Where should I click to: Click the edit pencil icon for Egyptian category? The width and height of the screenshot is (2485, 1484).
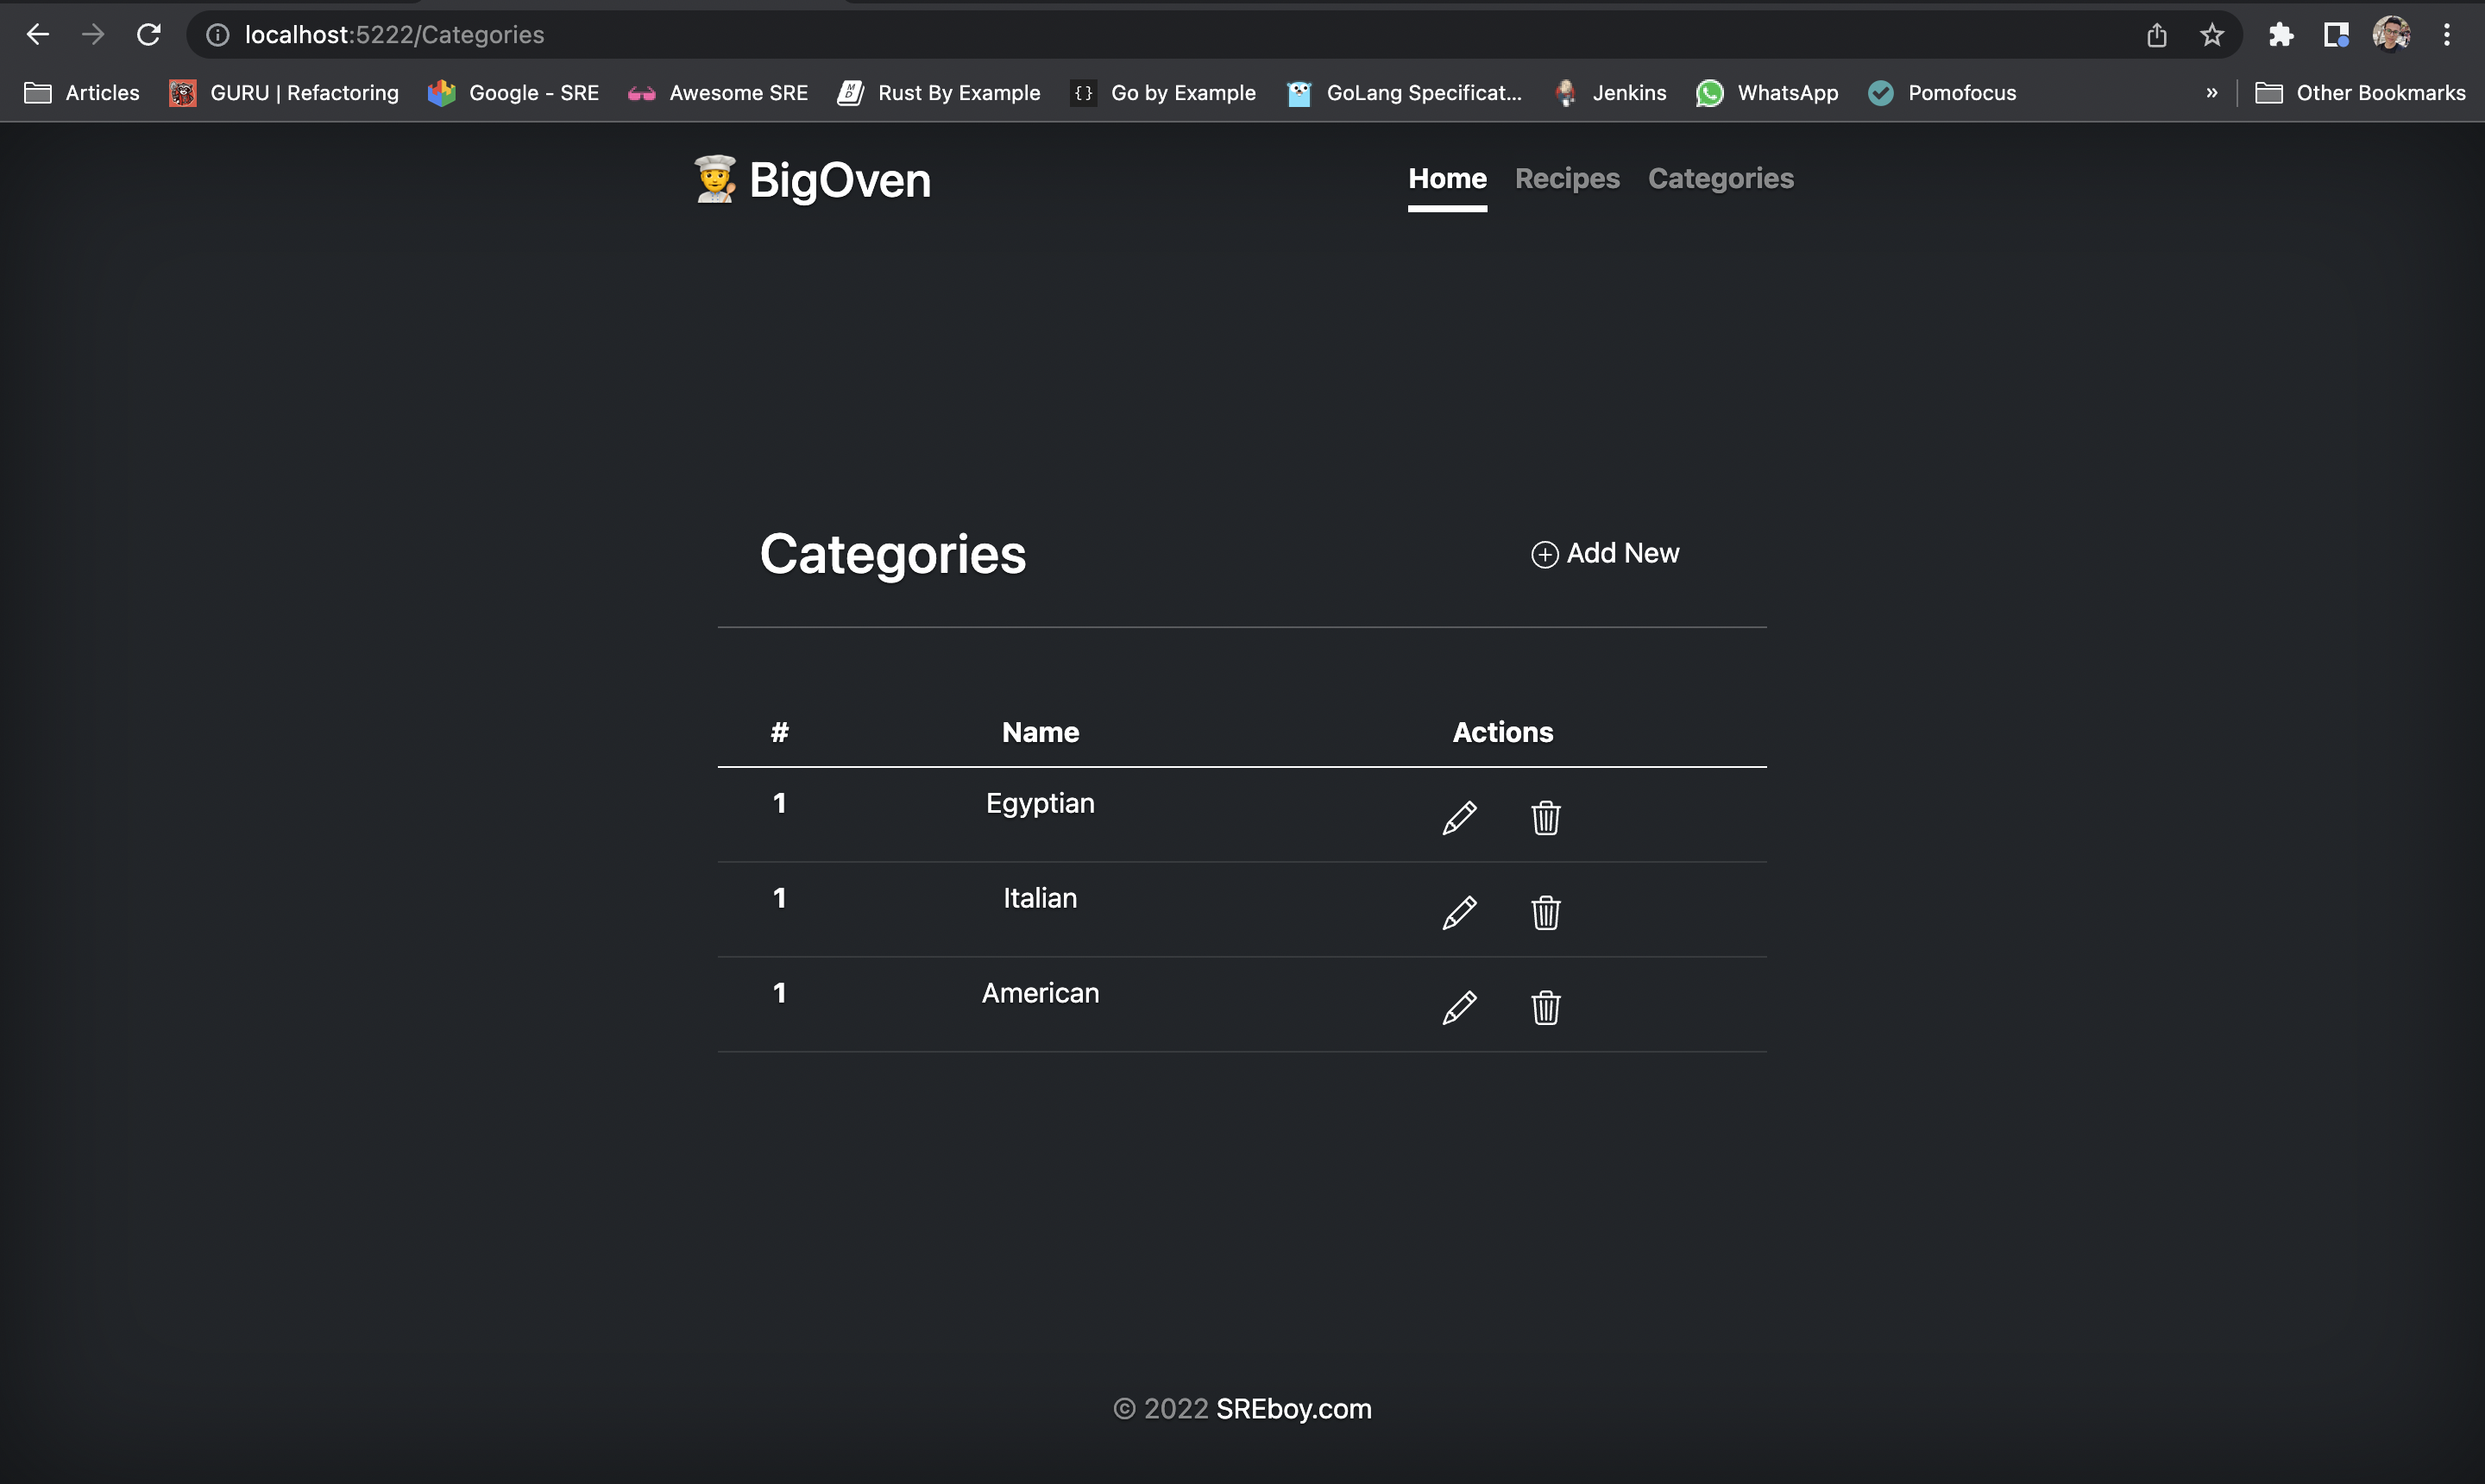(x=1460, y=817)
